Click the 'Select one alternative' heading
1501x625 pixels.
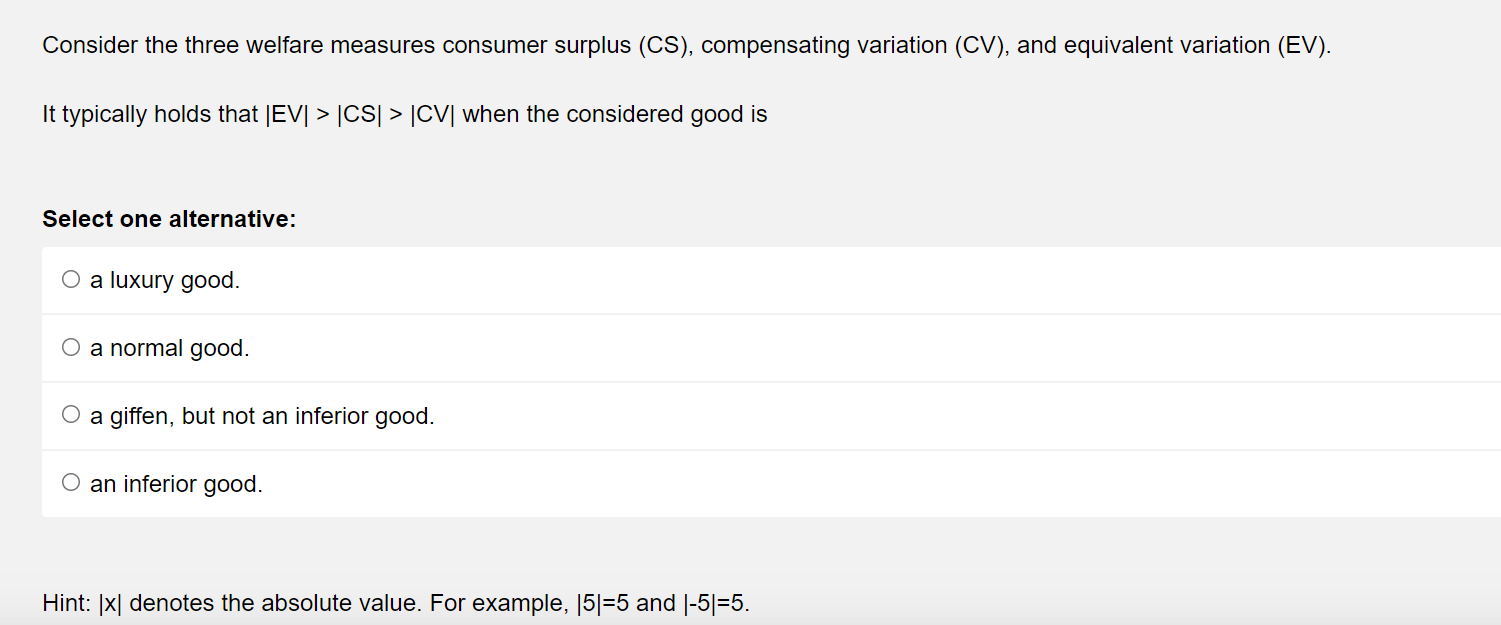168,218
